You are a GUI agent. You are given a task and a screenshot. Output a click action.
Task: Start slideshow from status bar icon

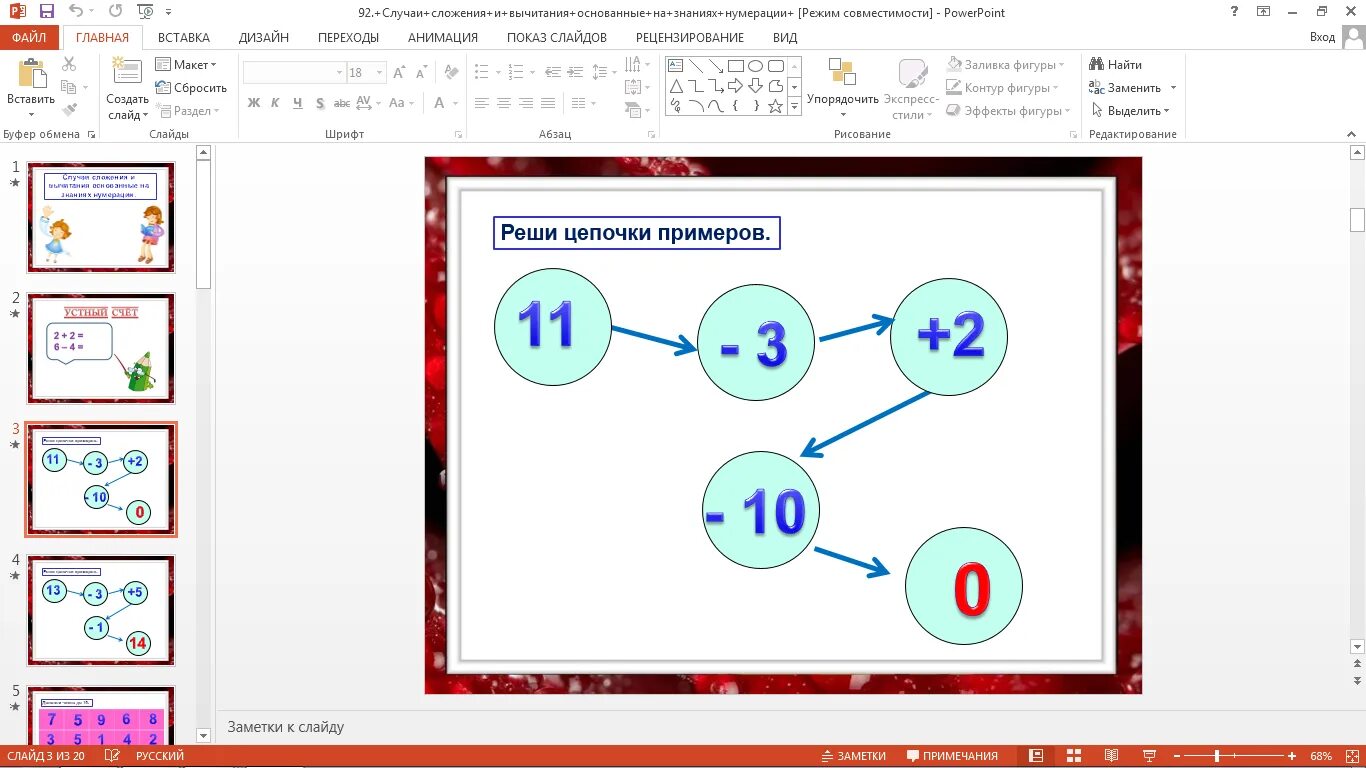click(x=1149, y=756)
